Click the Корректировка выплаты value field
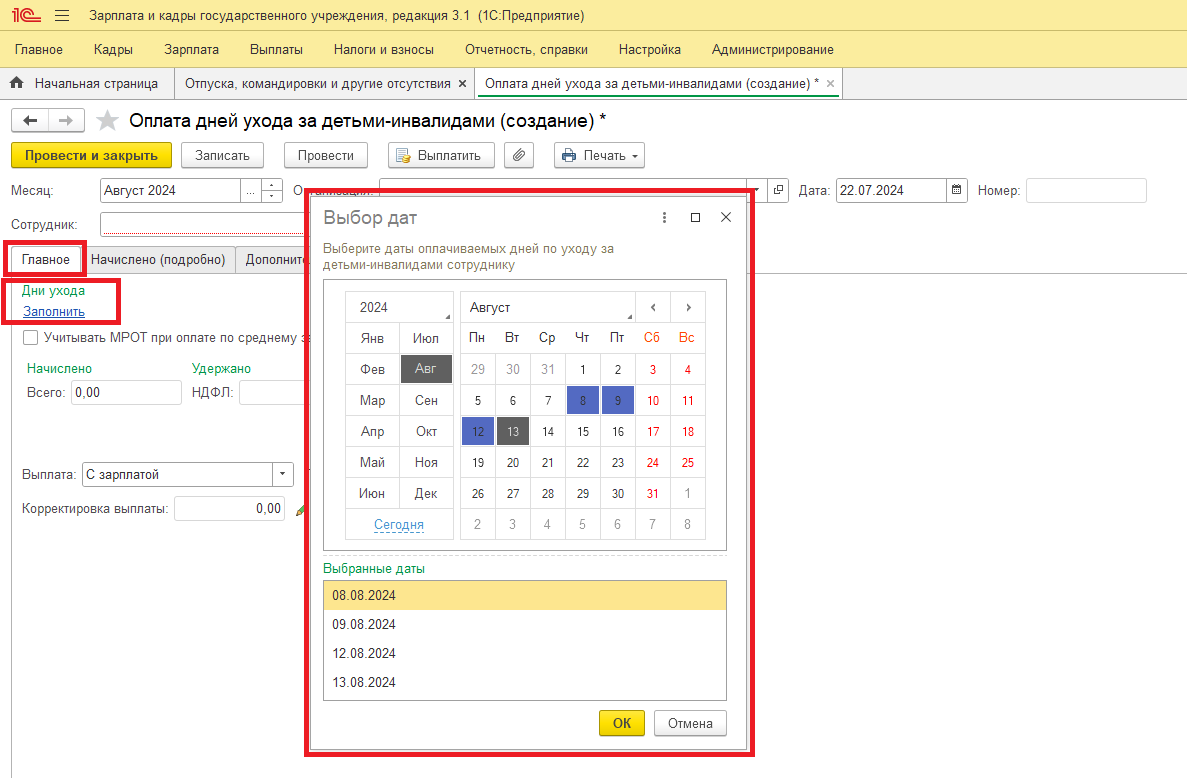This screenshot has height=778, width=1187. pos(229,509)
